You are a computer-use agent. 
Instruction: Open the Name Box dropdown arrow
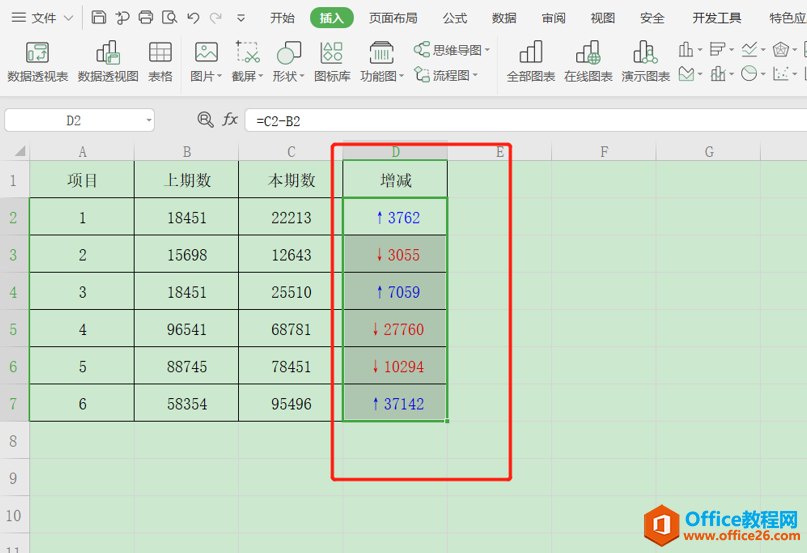coord(149,120)
